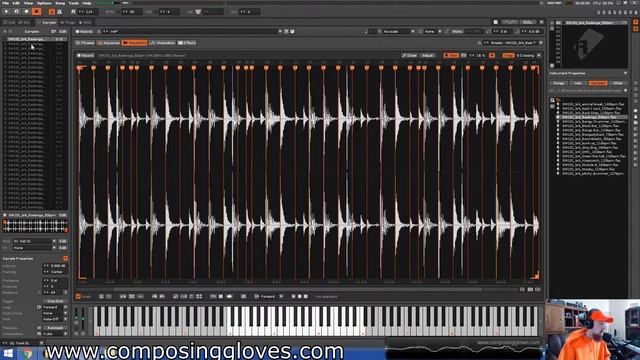The width and height of the screenshot is (640, 360).
Task: Click the sample Volume value field
Action: click(x=55, y=266)
